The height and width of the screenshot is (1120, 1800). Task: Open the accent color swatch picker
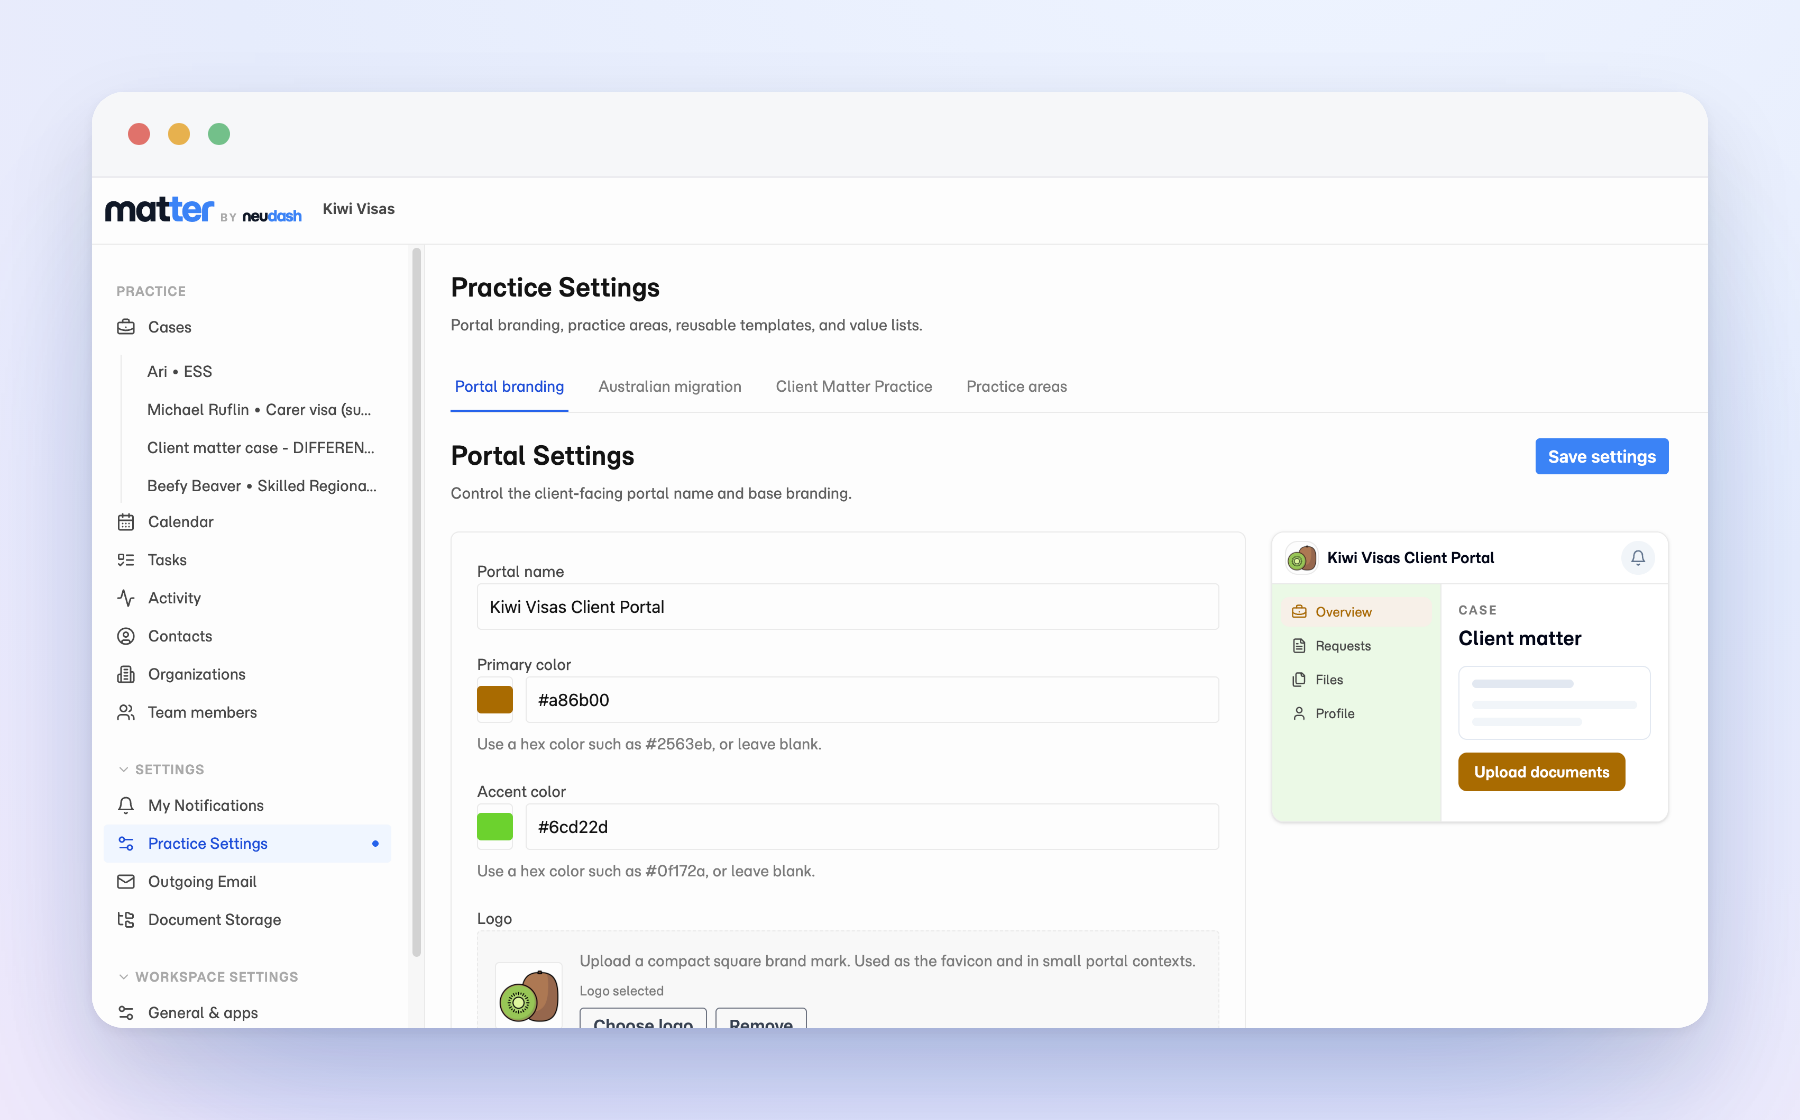pyautogui.click(x=495, y=827)
